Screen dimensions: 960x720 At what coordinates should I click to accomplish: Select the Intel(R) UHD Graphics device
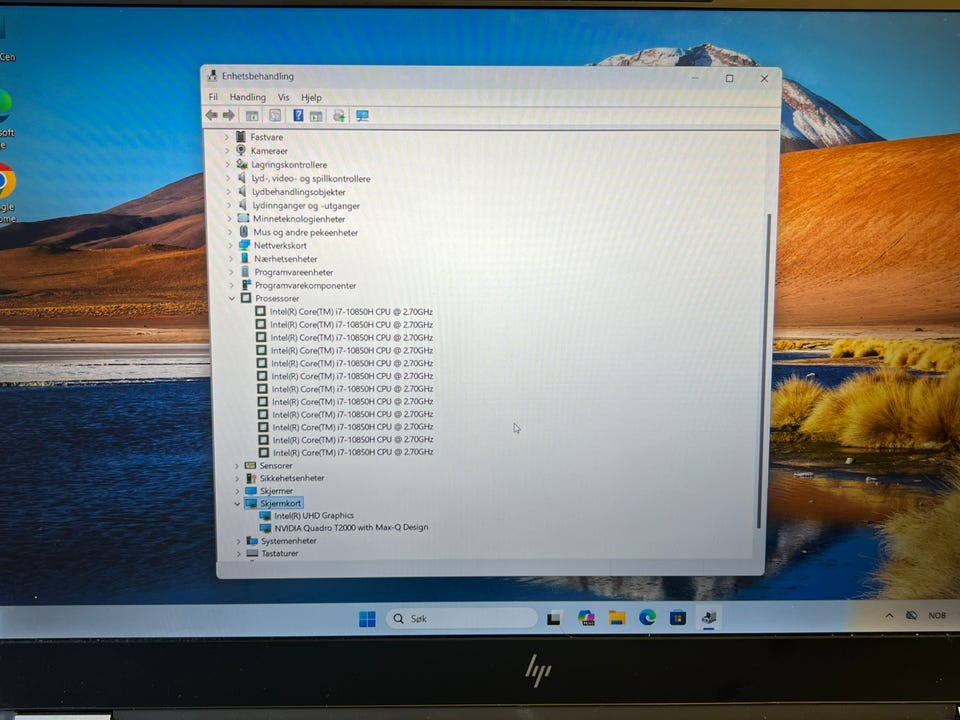tap(314, 516)
